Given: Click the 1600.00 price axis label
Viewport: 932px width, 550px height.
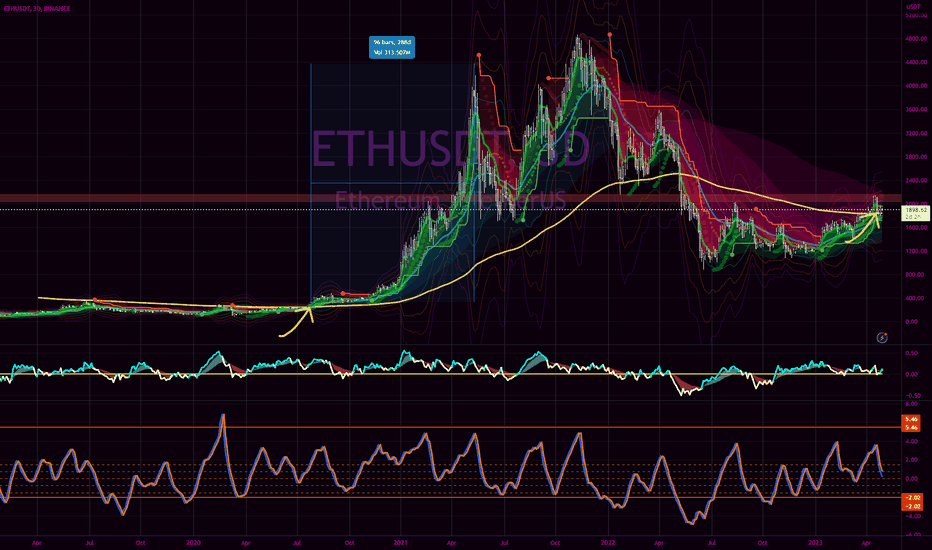Looking at the screenshot, I should (x=915, y=228).
